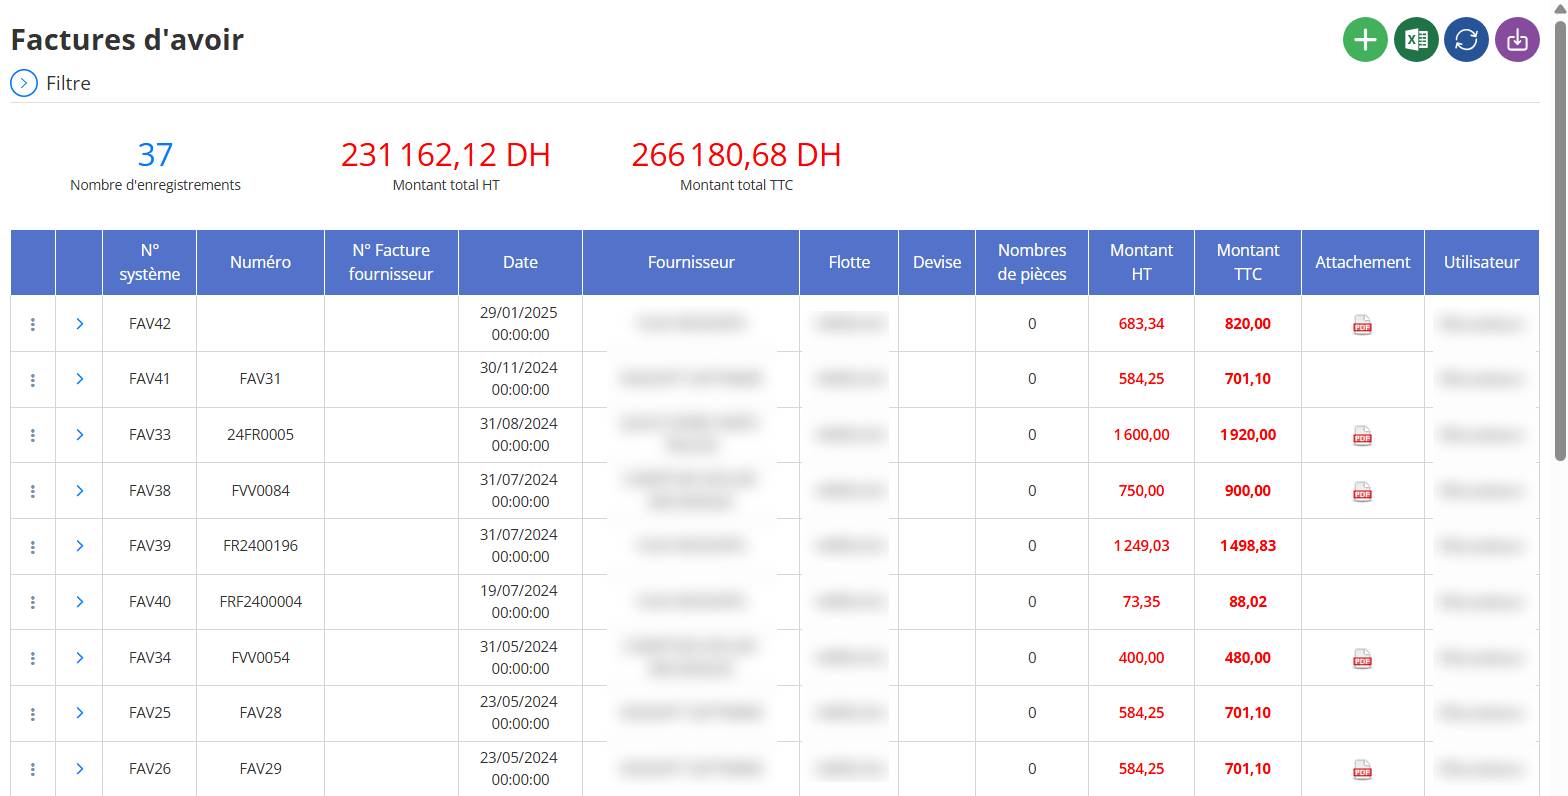This screenshot has height=796, width=1568.
Task: Expand row details for FAV33
Action: [x=79, y=435]
